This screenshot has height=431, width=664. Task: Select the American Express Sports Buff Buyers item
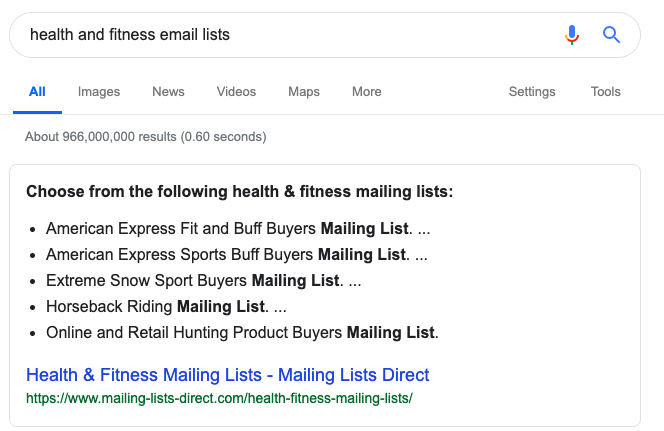coord(237,255)
